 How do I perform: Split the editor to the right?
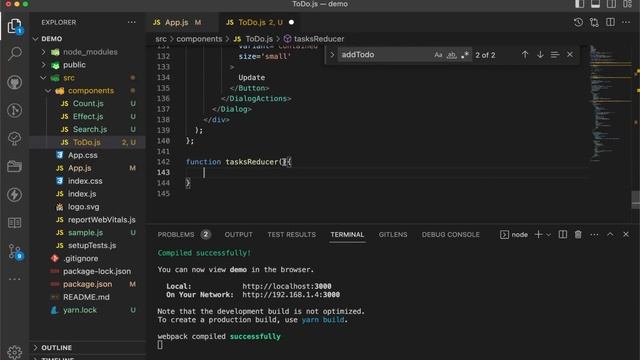(610, 22)
